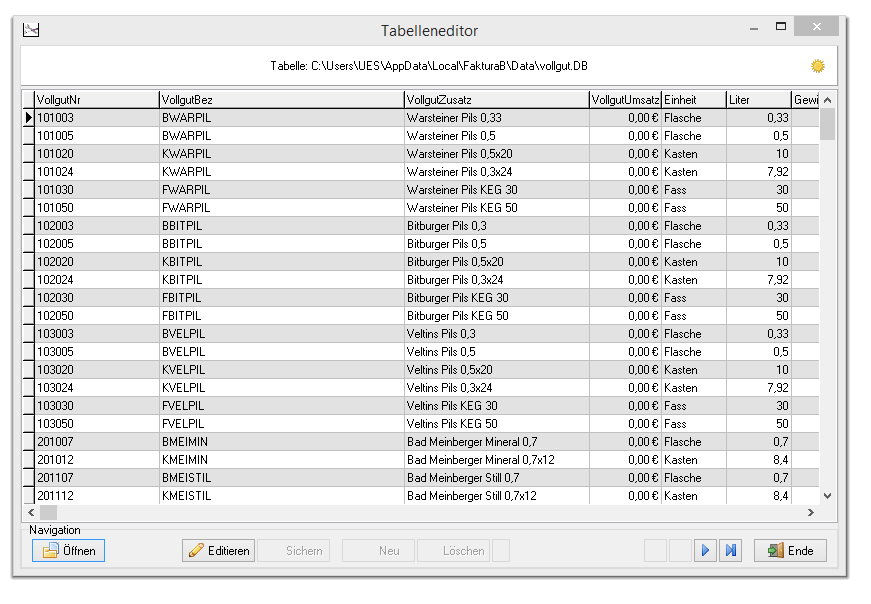This screenshot has width=871, height=604.
Task: Select cell 'Bad Meinberger Still 0,7'
Action: (x=497, y=478)
